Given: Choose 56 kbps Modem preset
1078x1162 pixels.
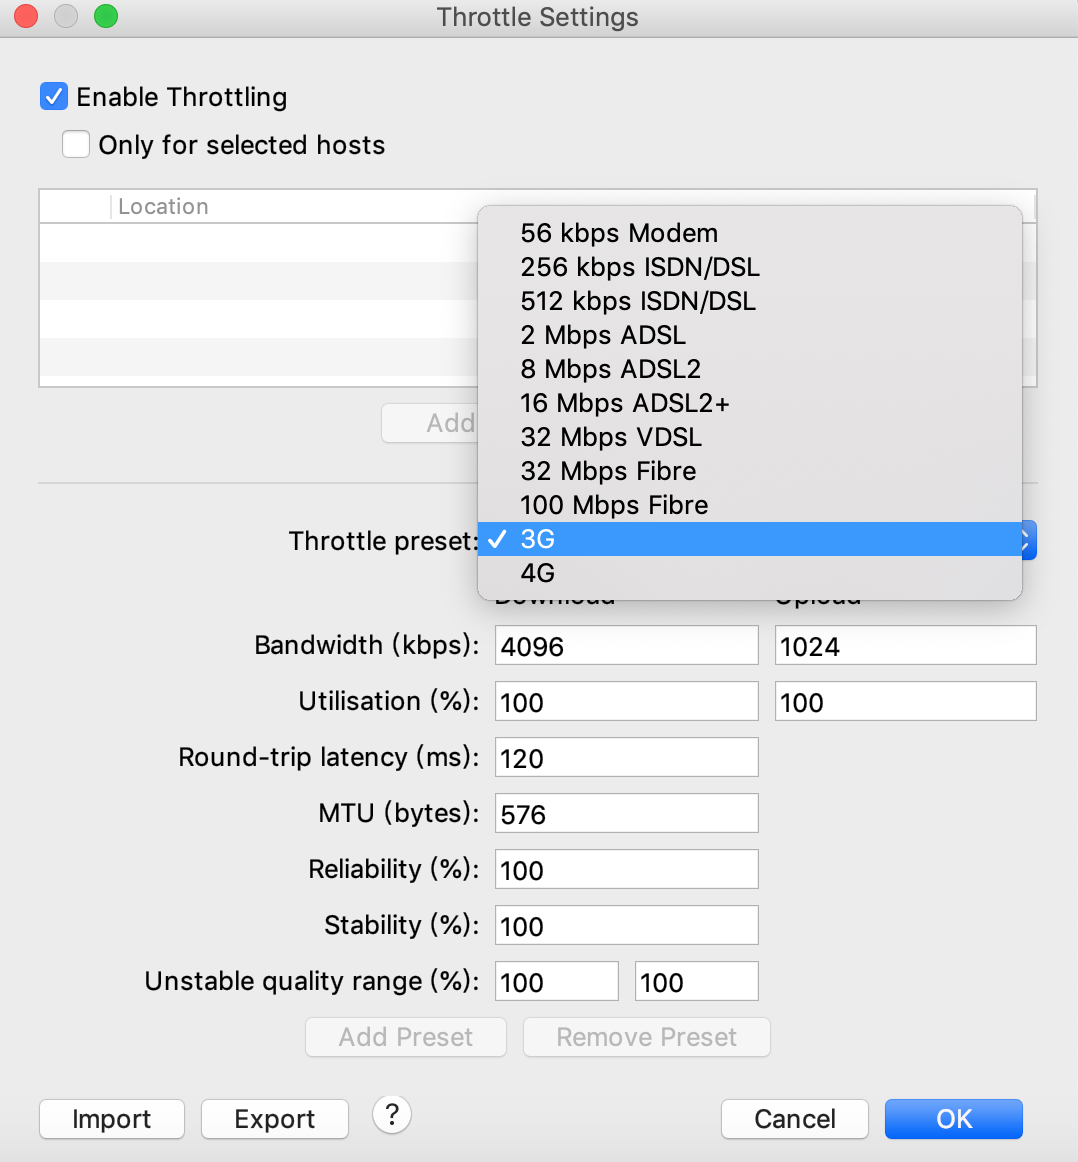Looking at the screenshot, I should click(750, 233).
